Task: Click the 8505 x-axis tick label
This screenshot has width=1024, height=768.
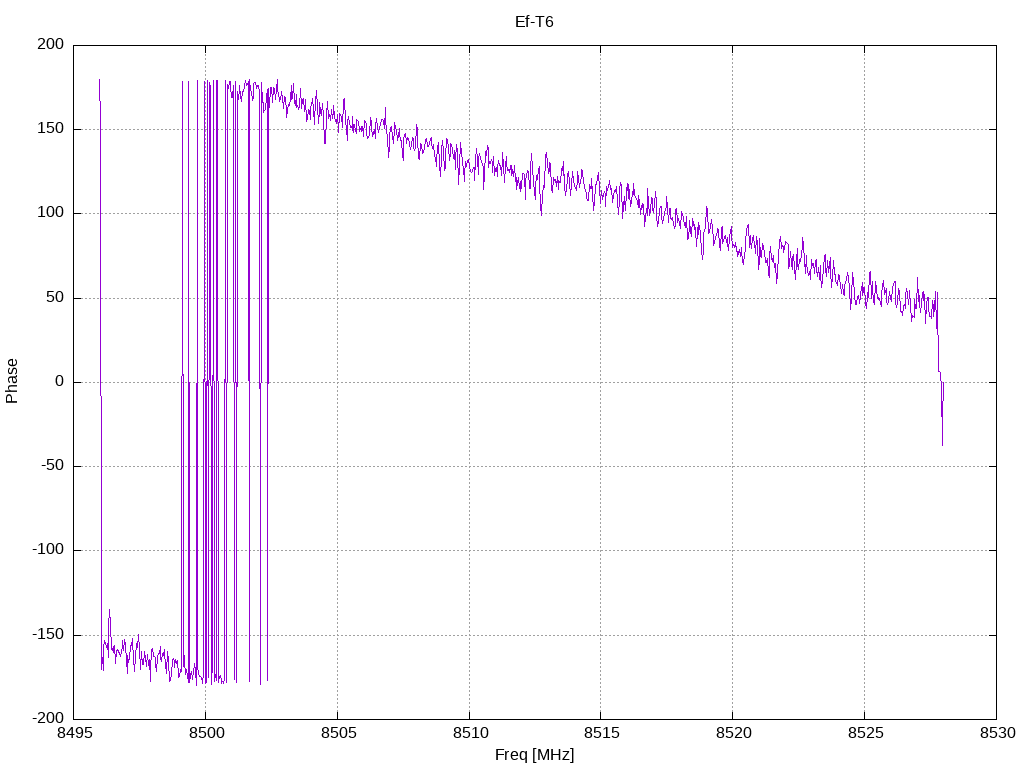Action: (x=338, y=733)
